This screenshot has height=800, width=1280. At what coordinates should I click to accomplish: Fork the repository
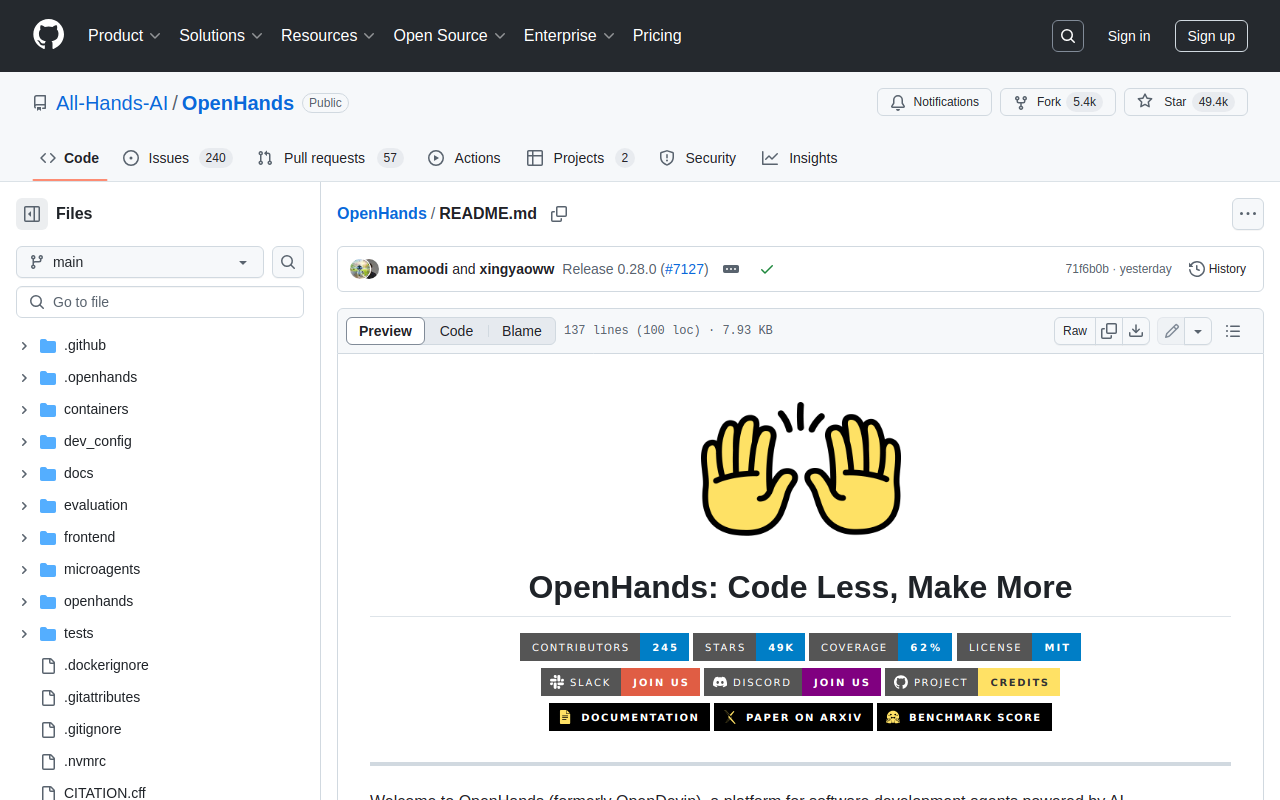[1058, 102]
